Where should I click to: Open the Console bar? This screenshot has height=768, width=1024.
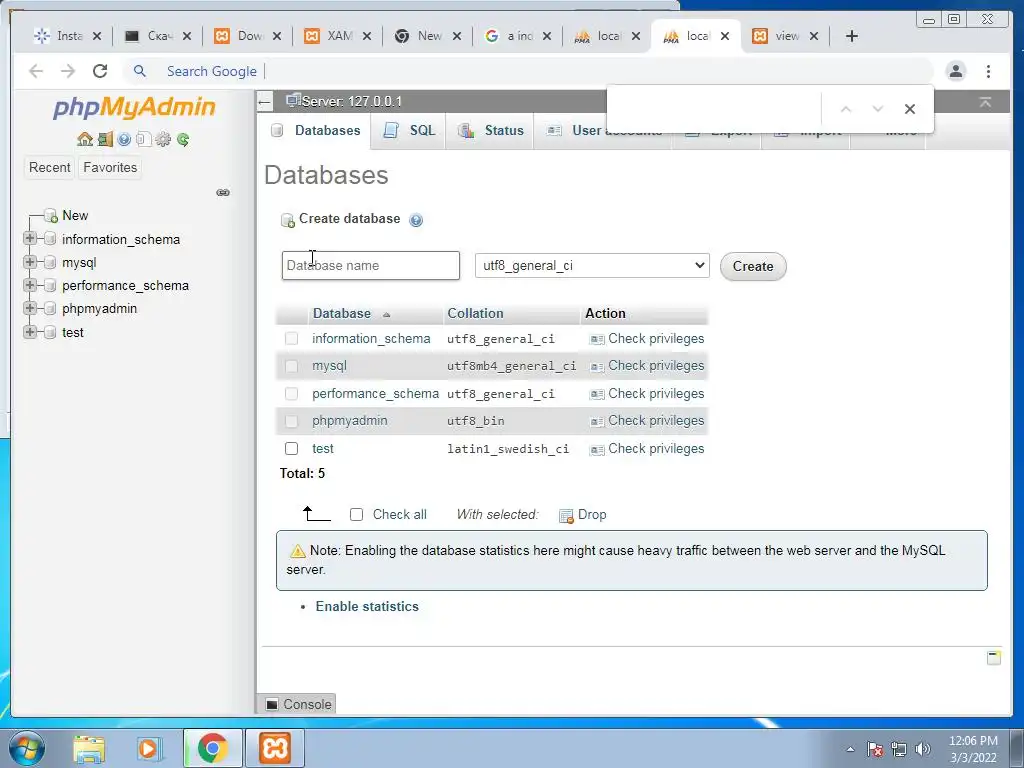pos(298,704)
